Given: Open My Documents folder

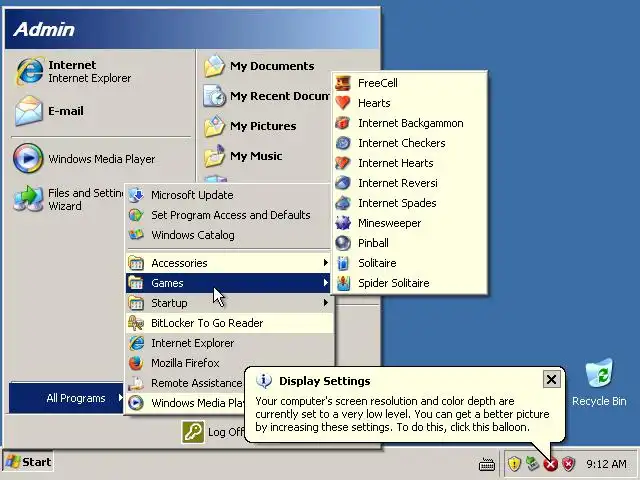Looking at the screenshot, I should tap(259, 66).
